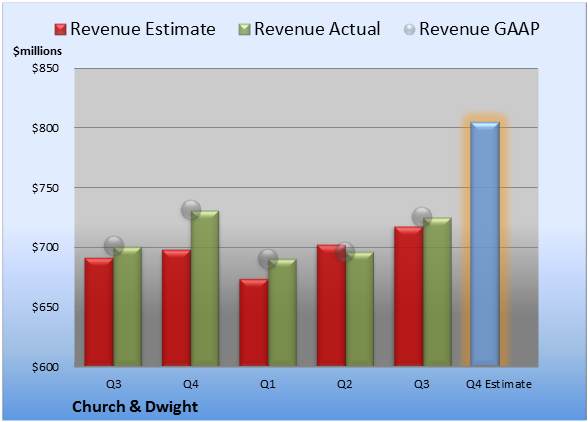
Task: Click the 'Q2' axis label
Action: 345,384
